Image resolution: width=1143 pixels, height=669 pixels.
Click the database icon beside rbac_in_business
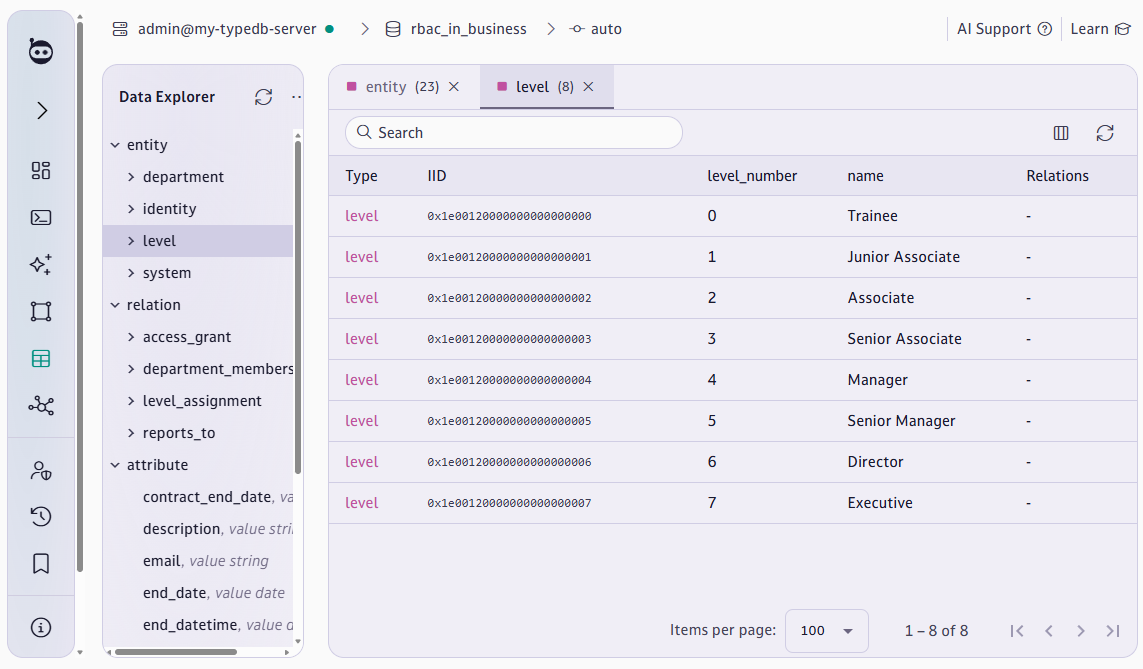tap(393, 29)
